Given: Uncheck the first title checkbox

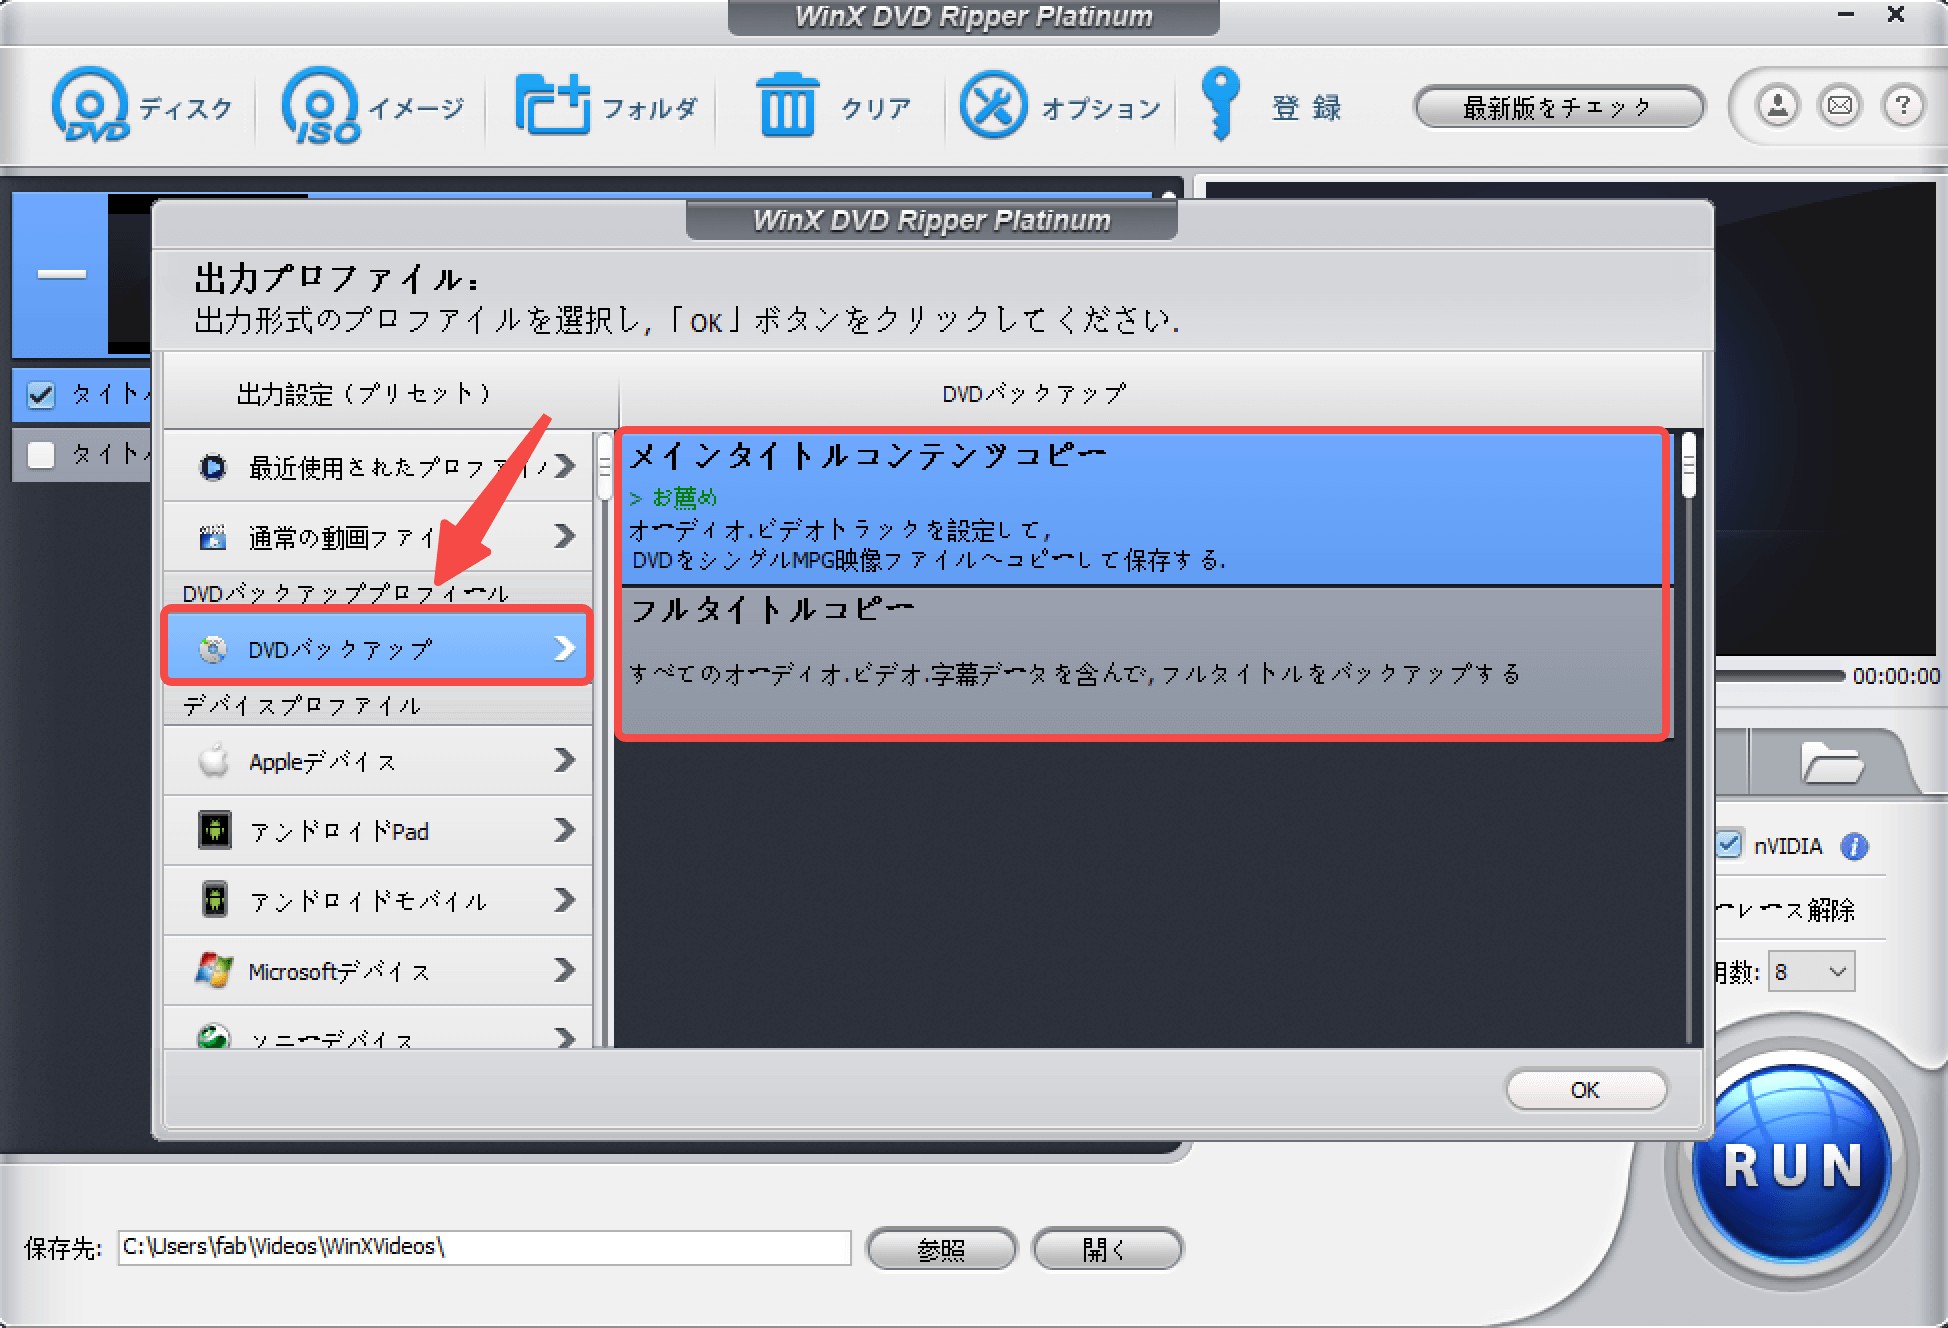Looking at the screenshot, I should point(41,395).
